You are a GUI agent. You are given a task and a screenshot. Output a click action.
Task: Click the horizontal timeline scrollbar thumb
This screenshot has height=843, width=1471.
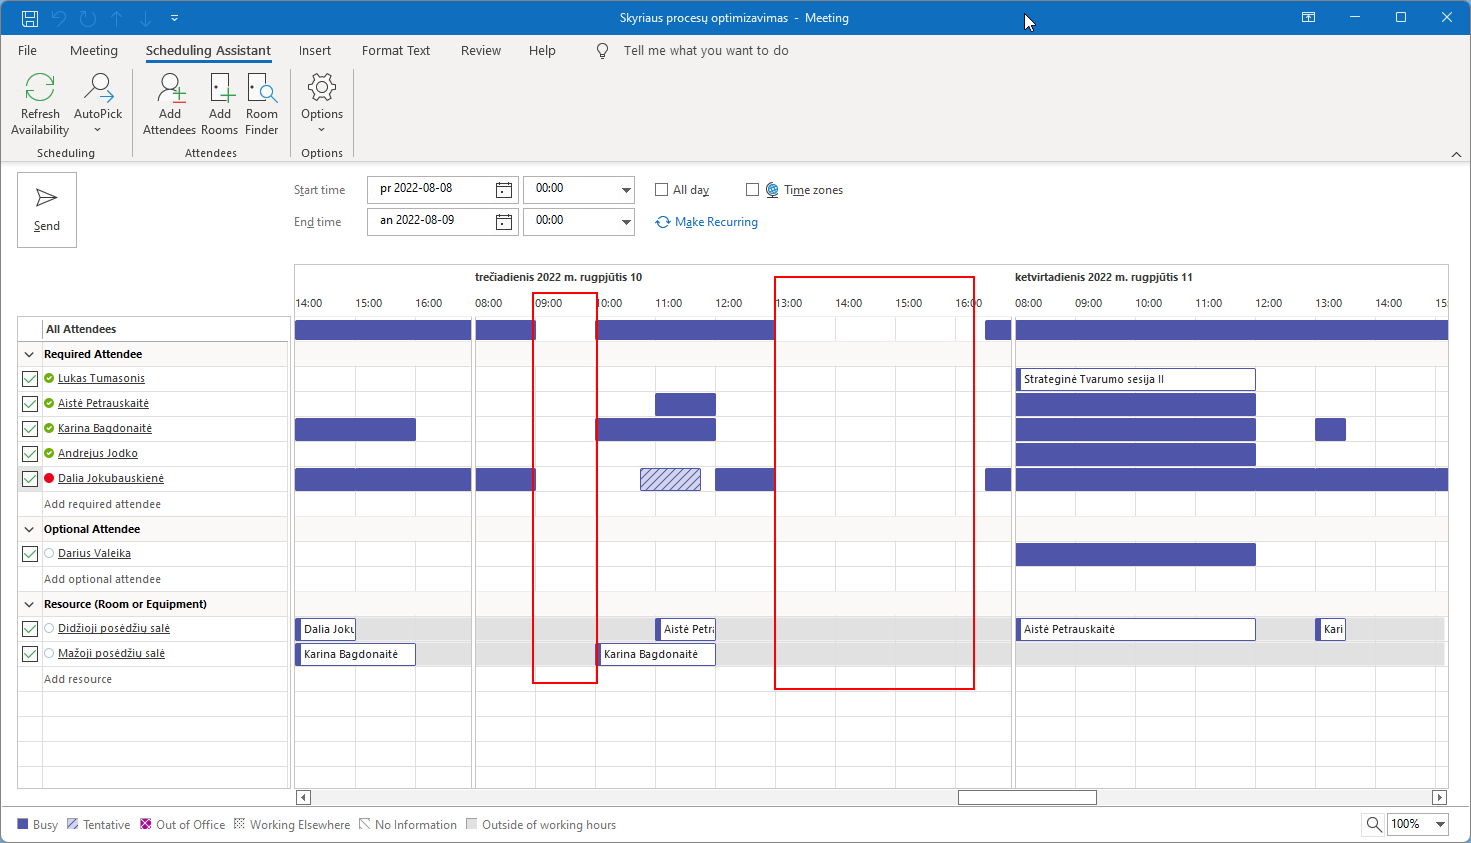pyautogui.click(x=1027, y=797)
